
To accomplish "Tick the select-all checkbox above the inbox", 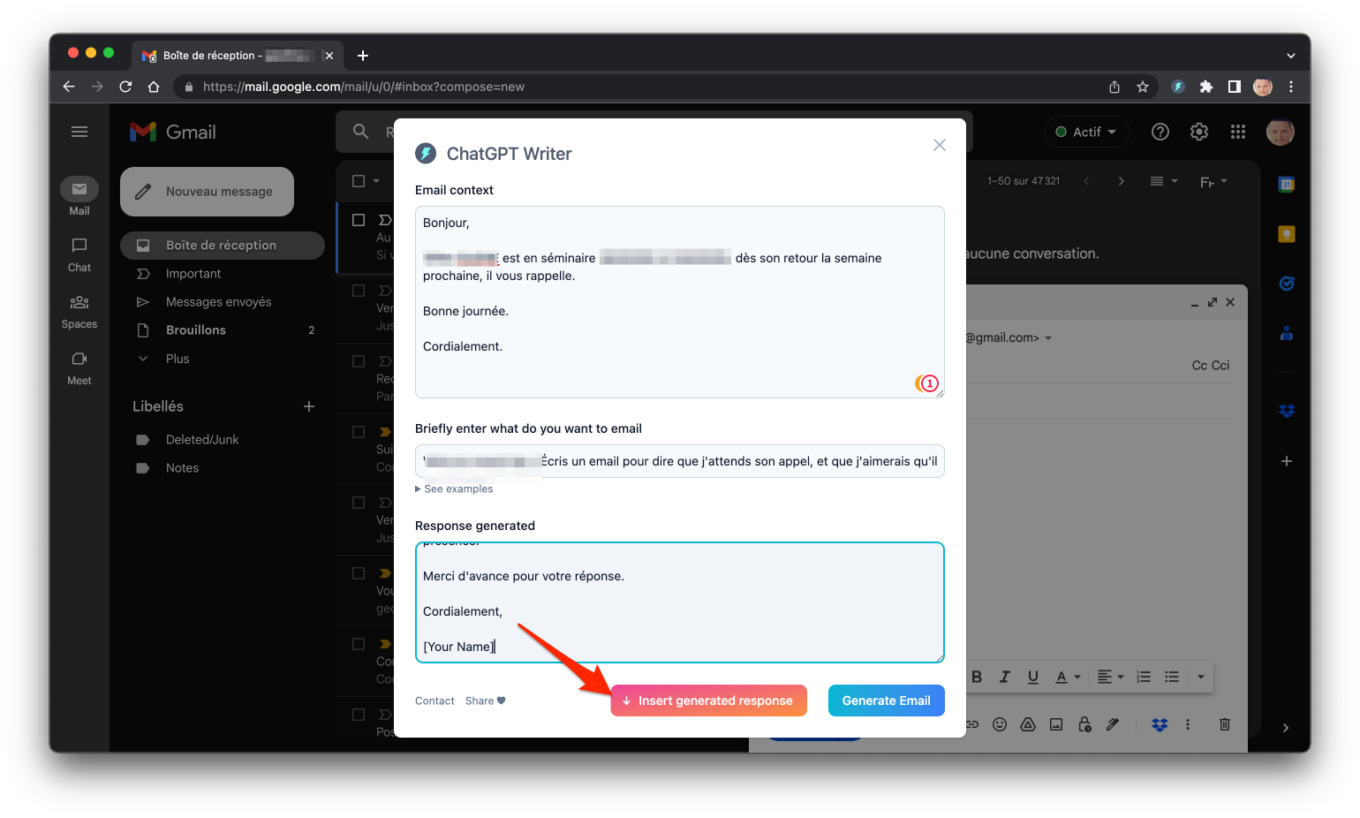I will 359,181.
